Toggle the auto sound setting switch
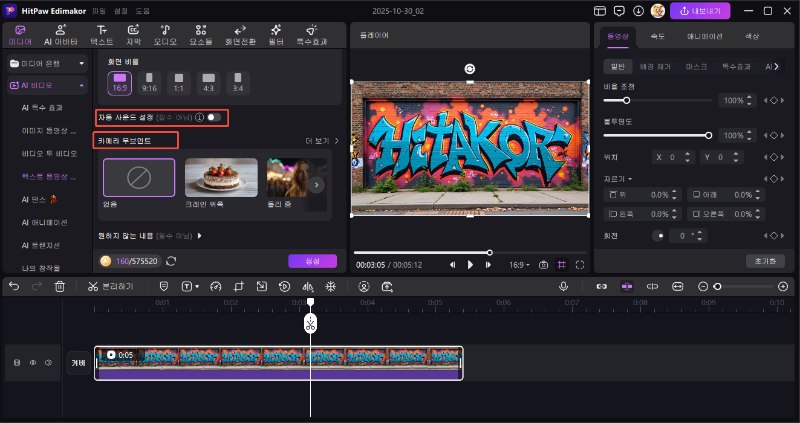Screen dimensions: 800x423 pos(214,117)
